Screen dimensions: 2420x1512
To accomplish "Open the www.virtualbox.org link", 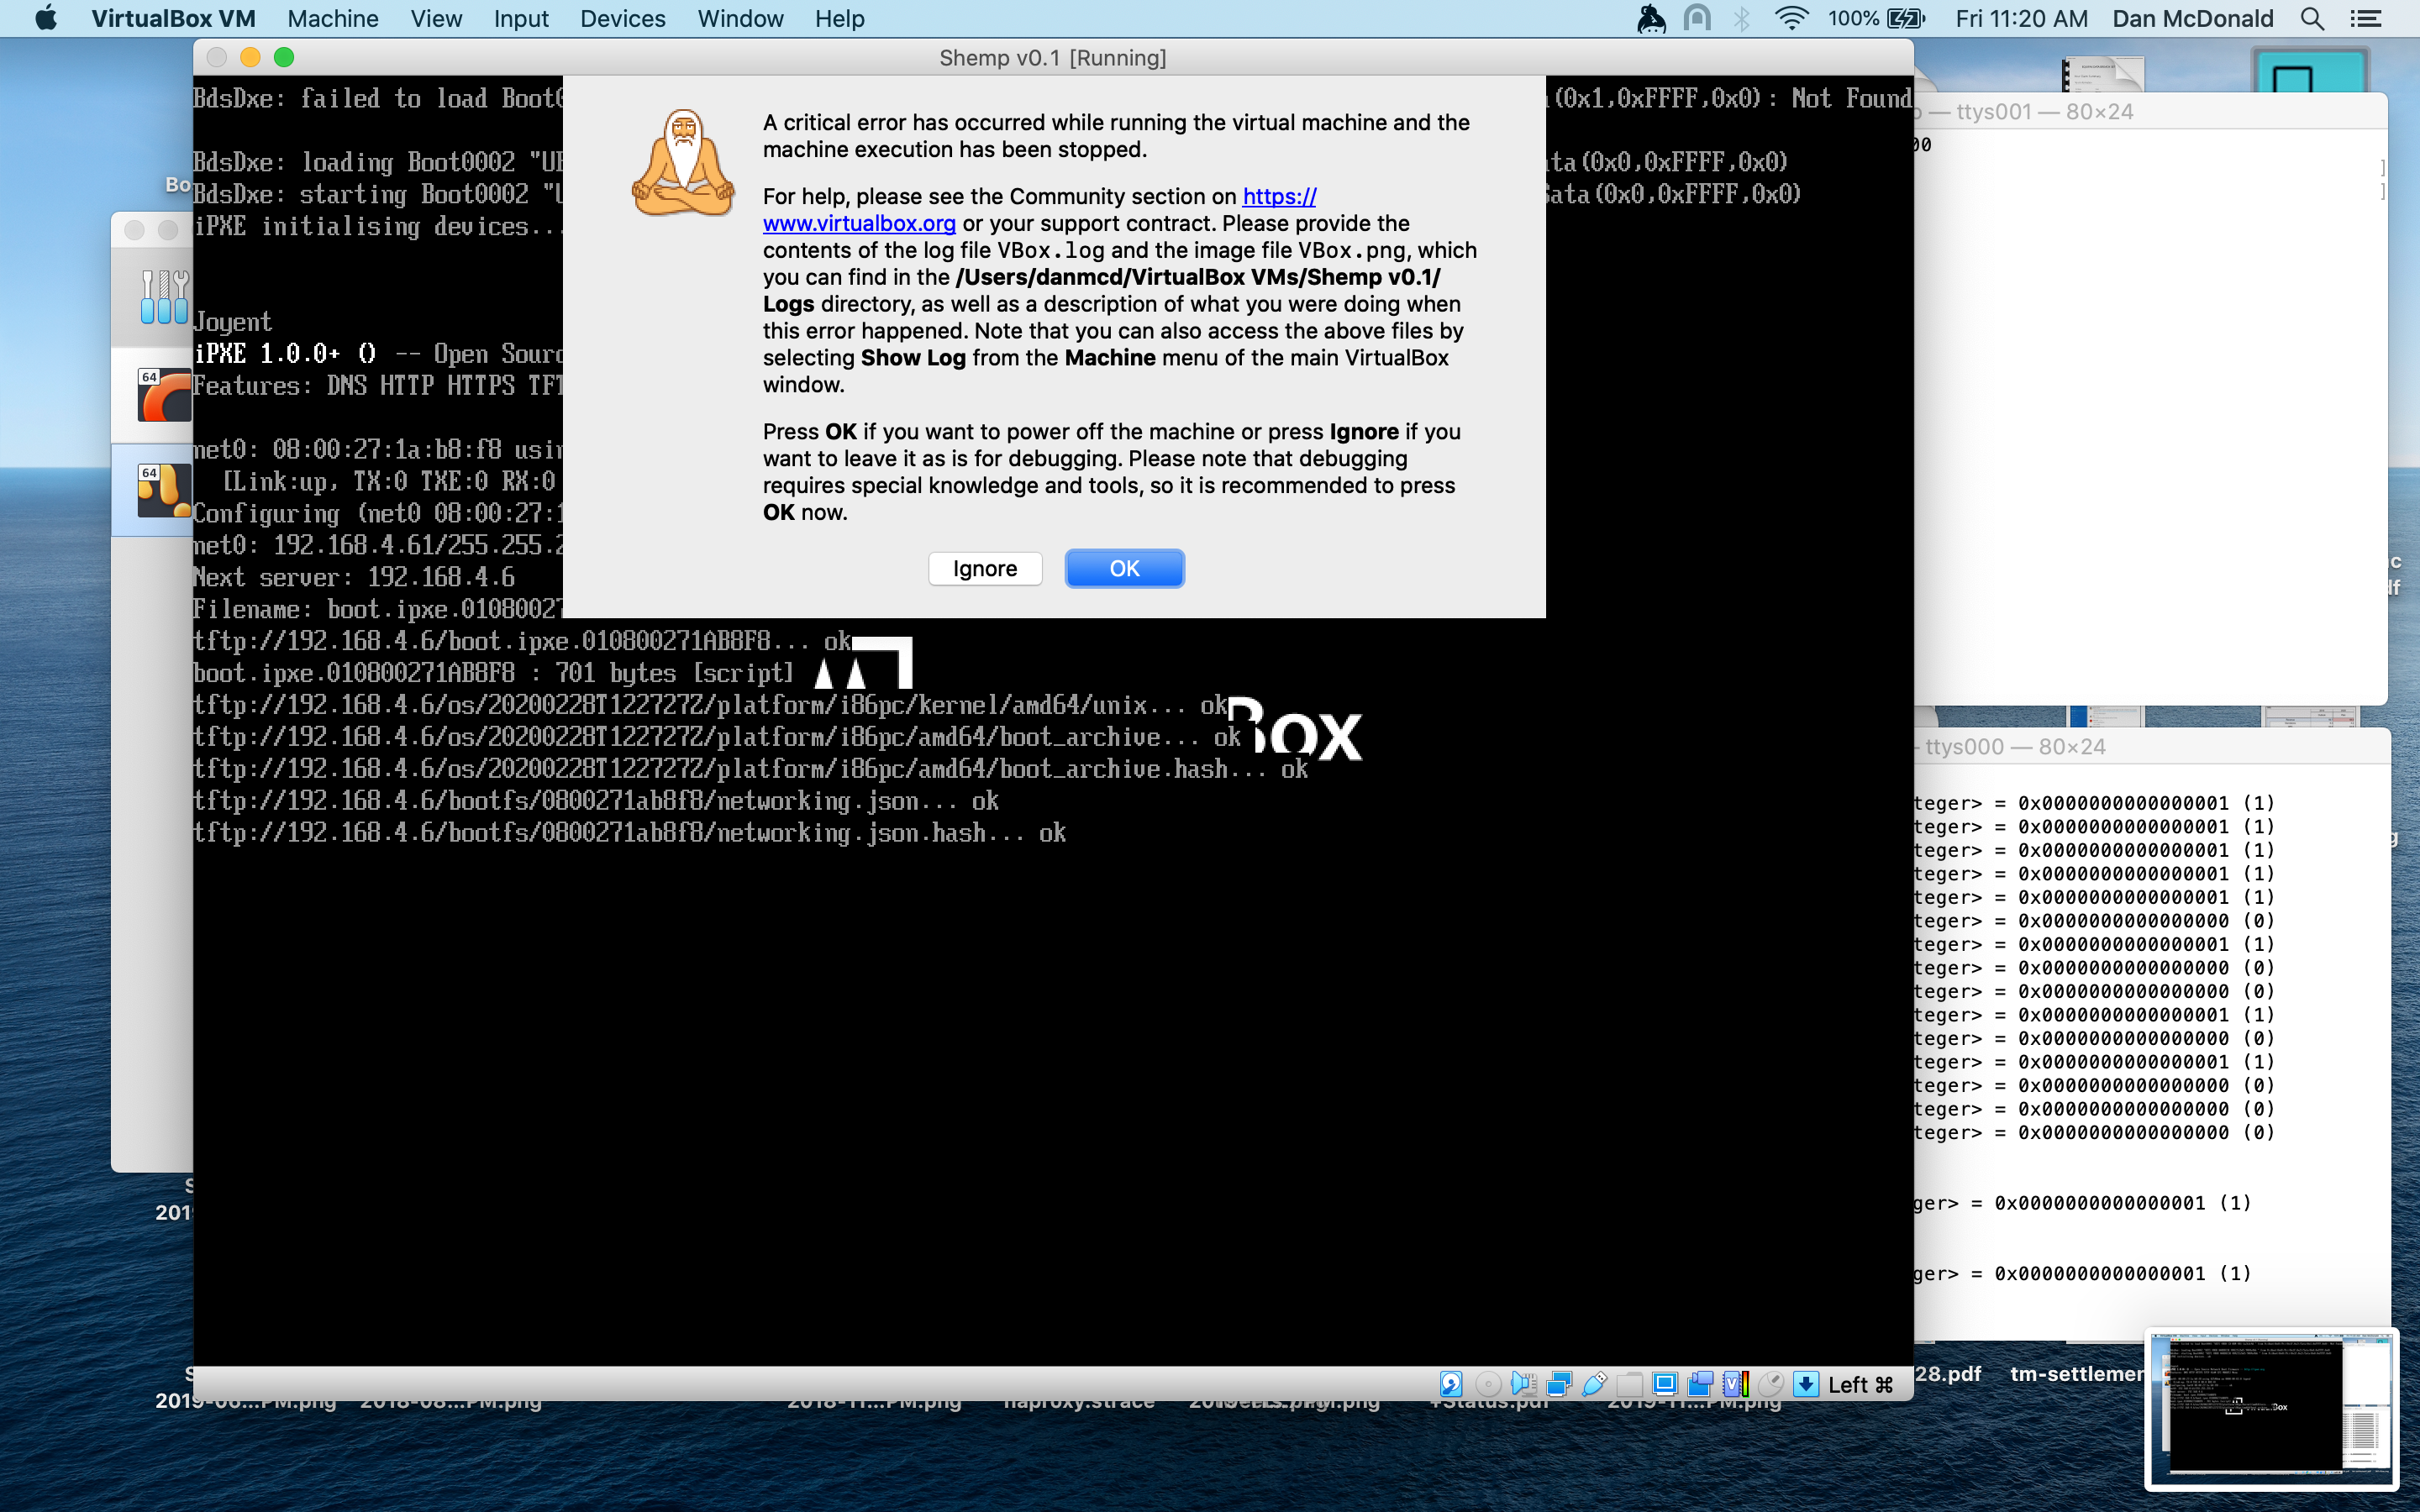I will (x=858, y=223).
